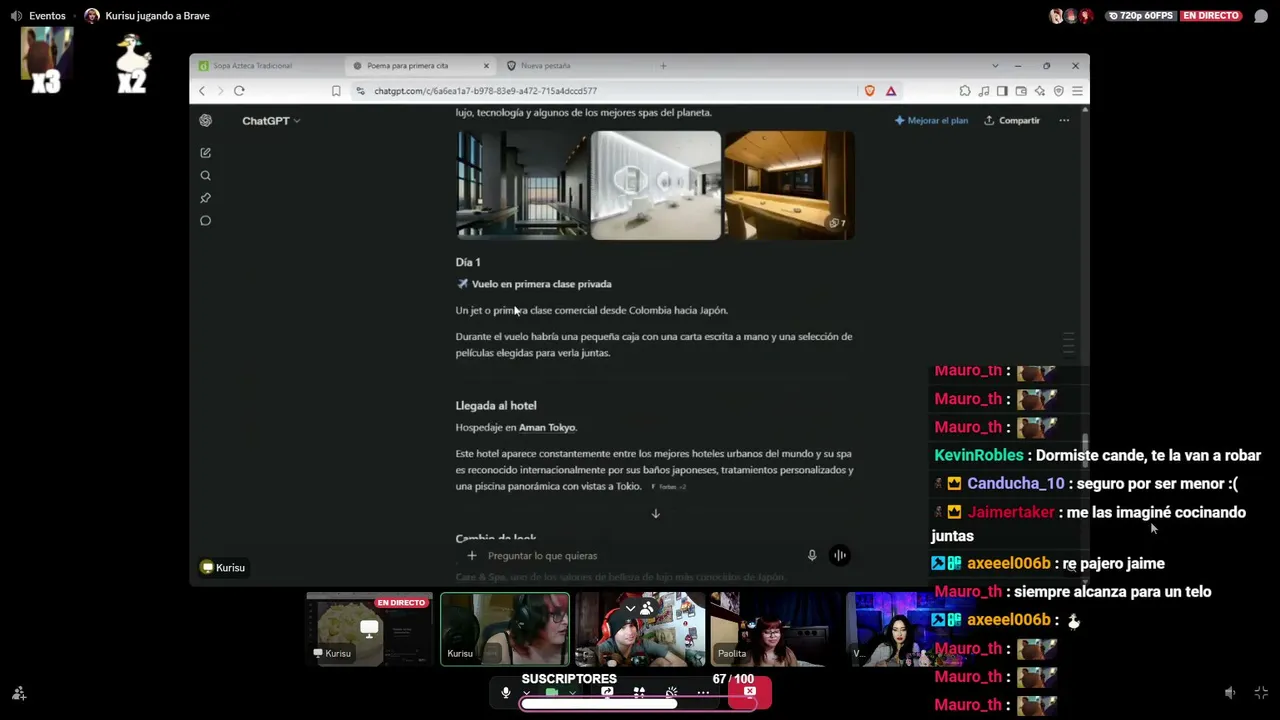Open the white spa room image

(x=656, y=185)
